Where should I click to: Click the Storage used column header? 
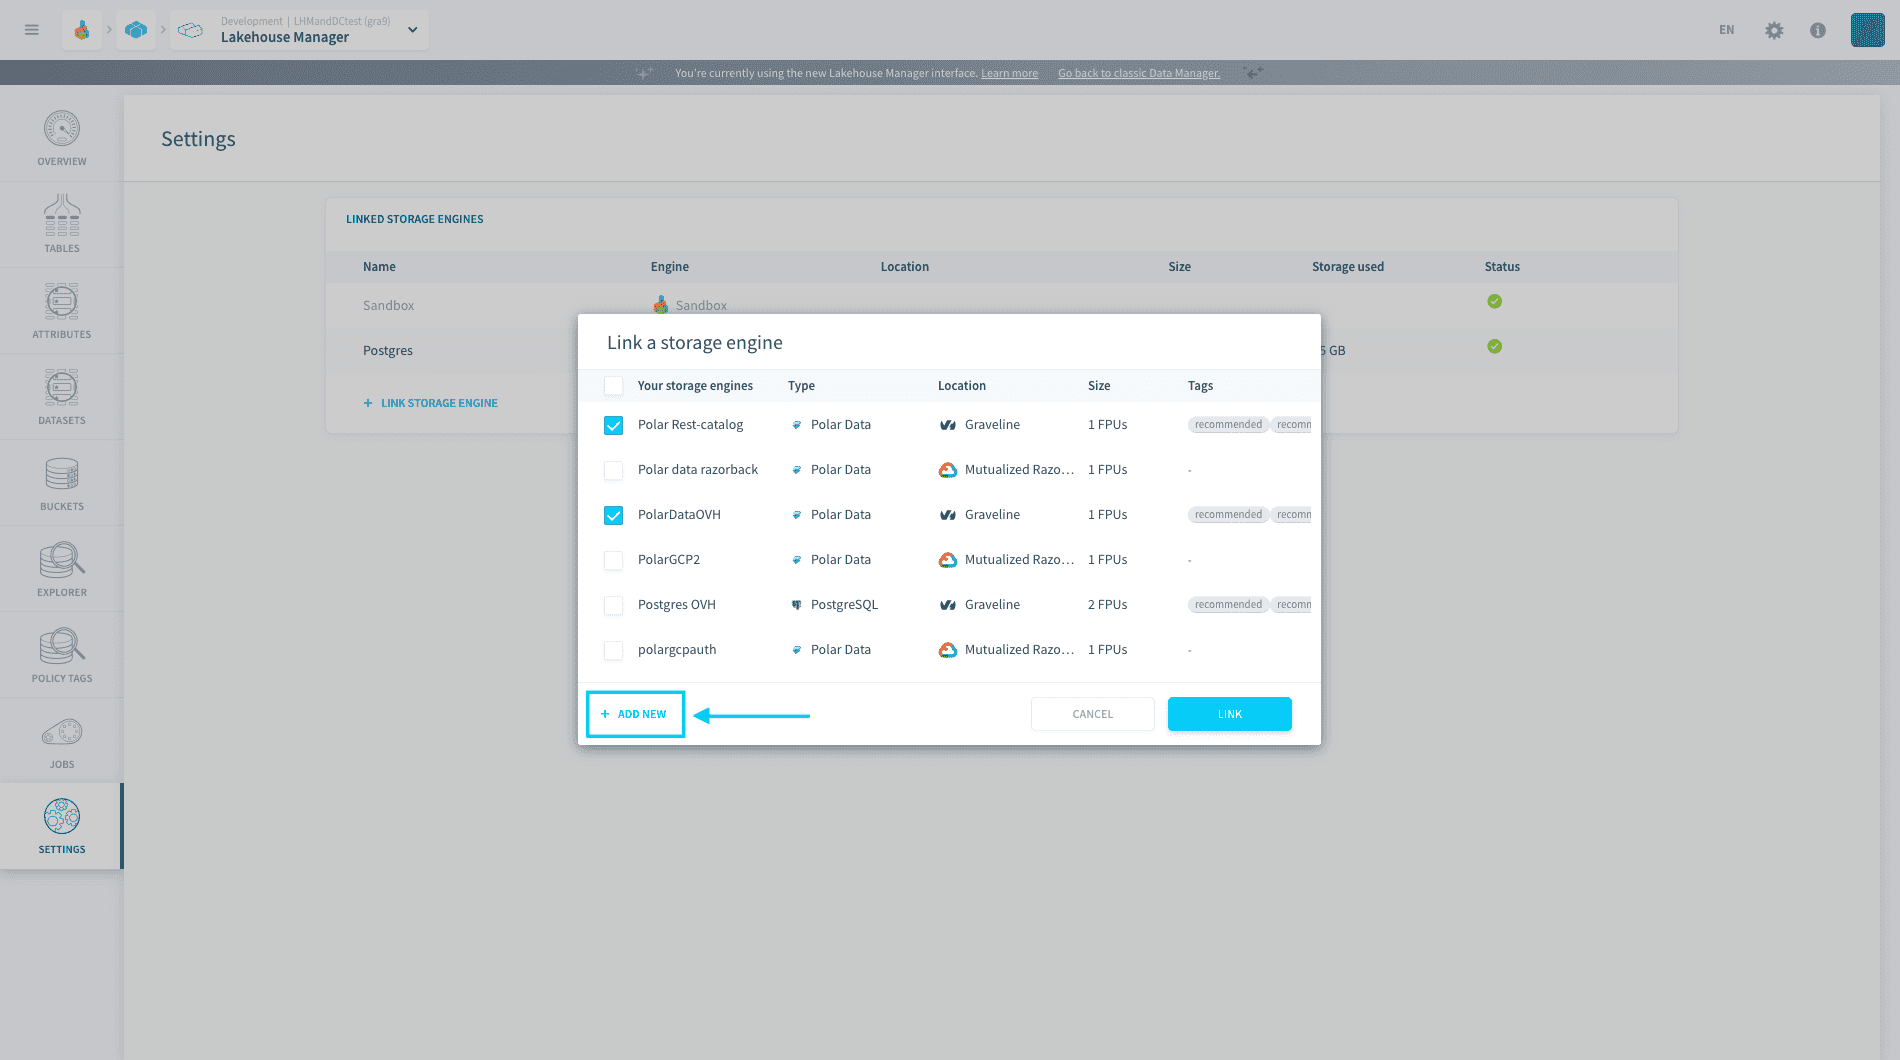[1348, 267]
